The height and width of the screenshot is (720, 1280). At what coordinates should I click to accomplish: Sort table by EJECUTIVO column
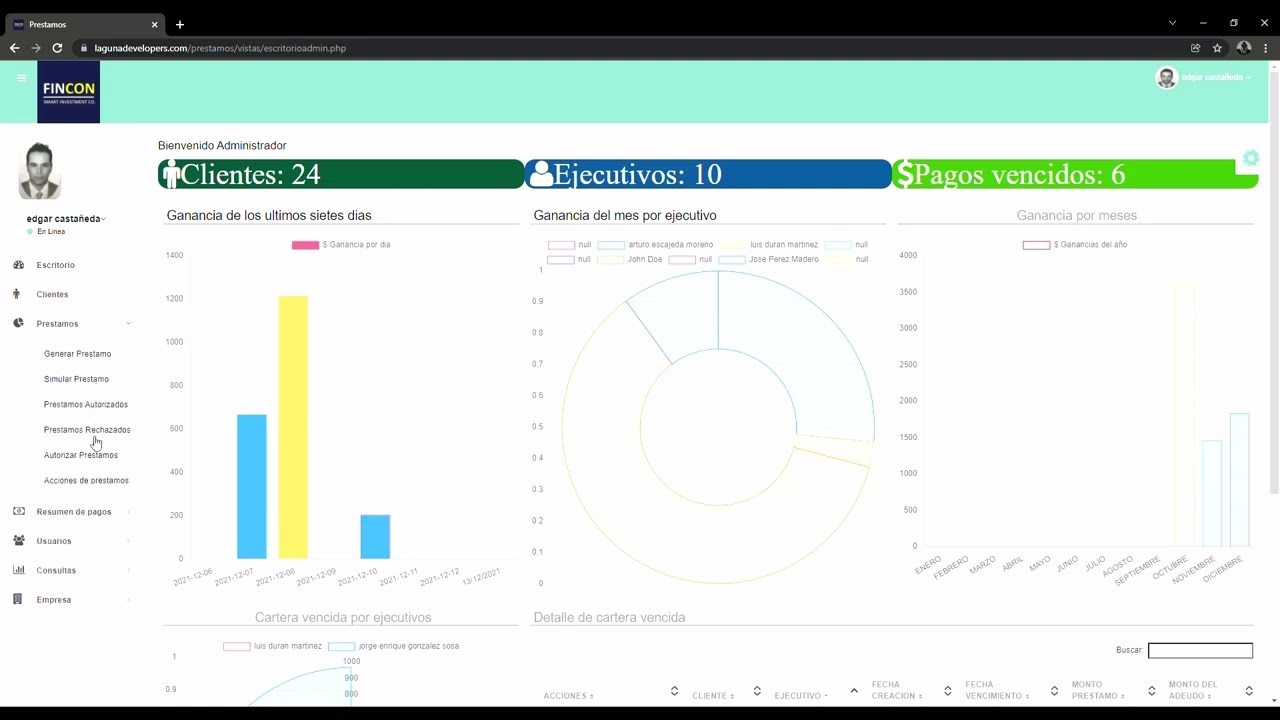point(816,692)
